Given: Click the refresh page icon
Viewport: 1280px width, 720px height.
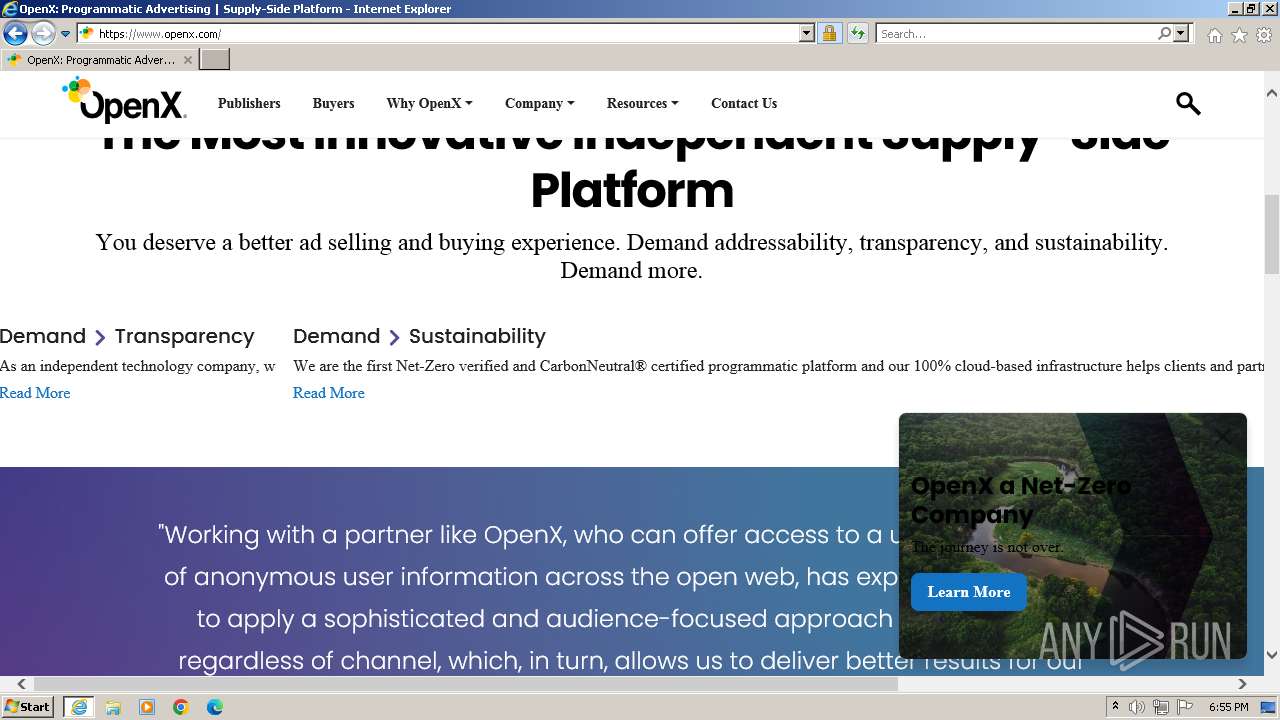Looking at the screenshot, I should 858,34.
